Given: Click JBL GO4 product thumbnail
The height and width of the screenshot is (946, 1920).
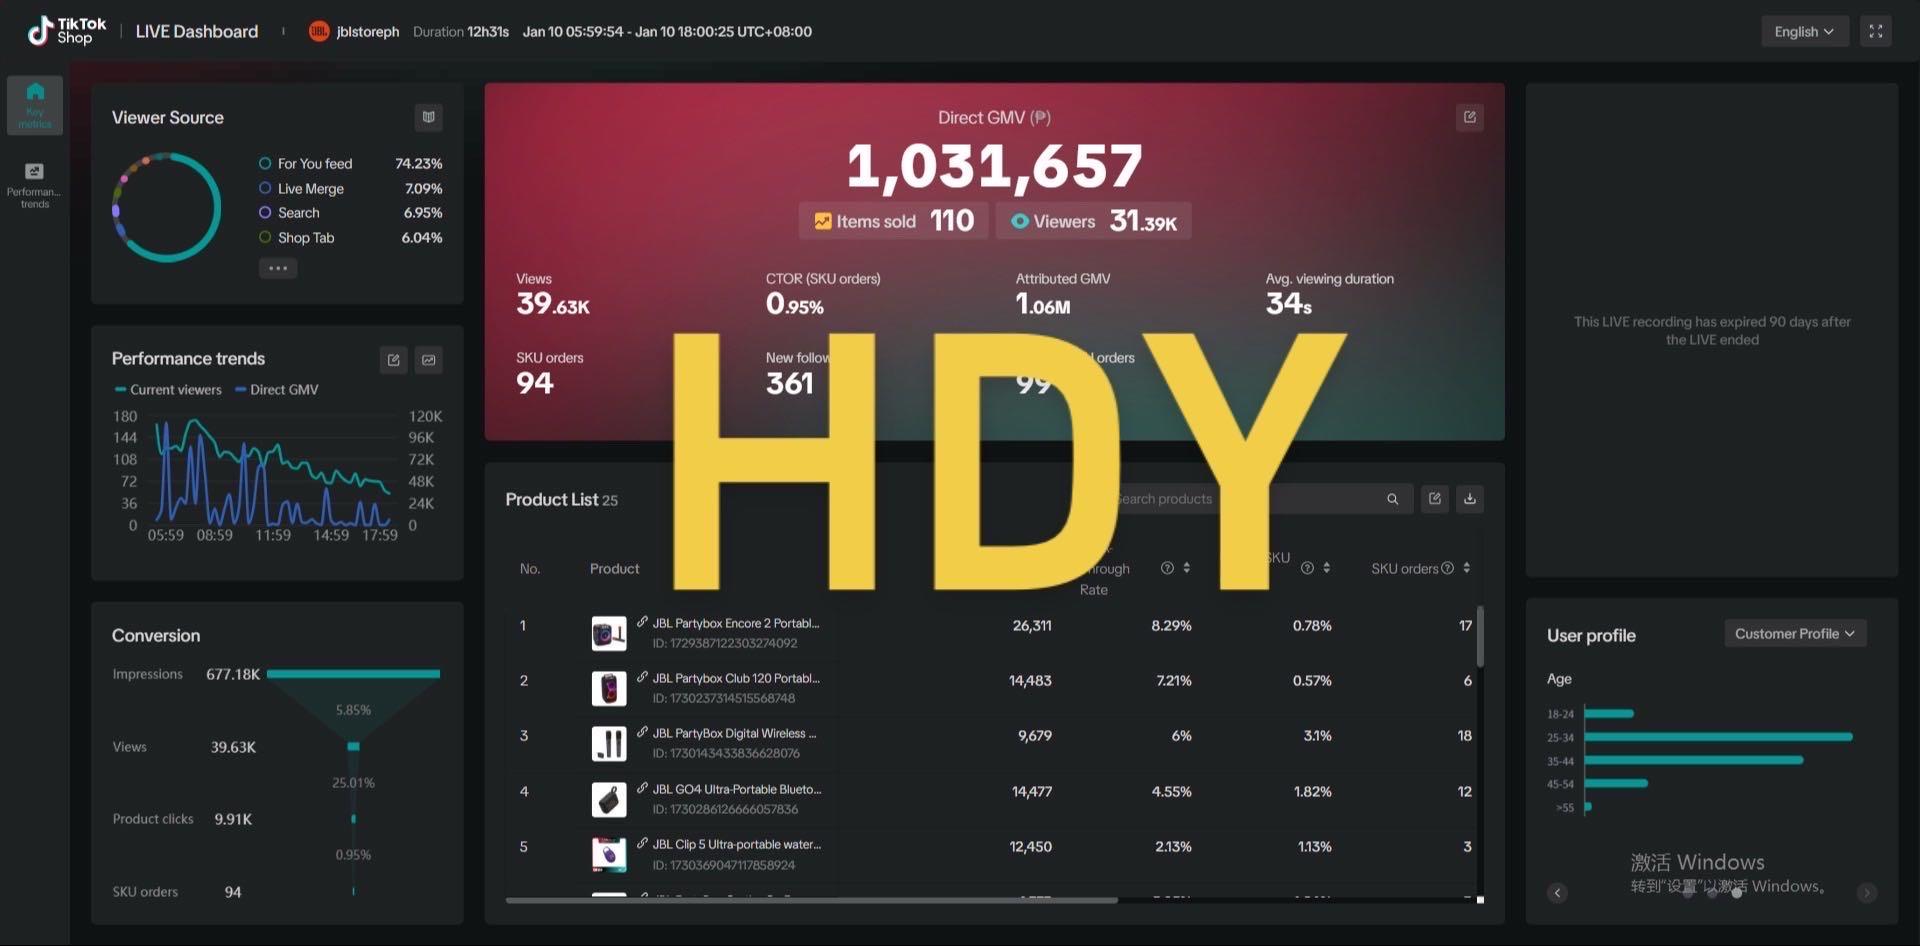Looking at the screenshot, I should pos(609,800).
